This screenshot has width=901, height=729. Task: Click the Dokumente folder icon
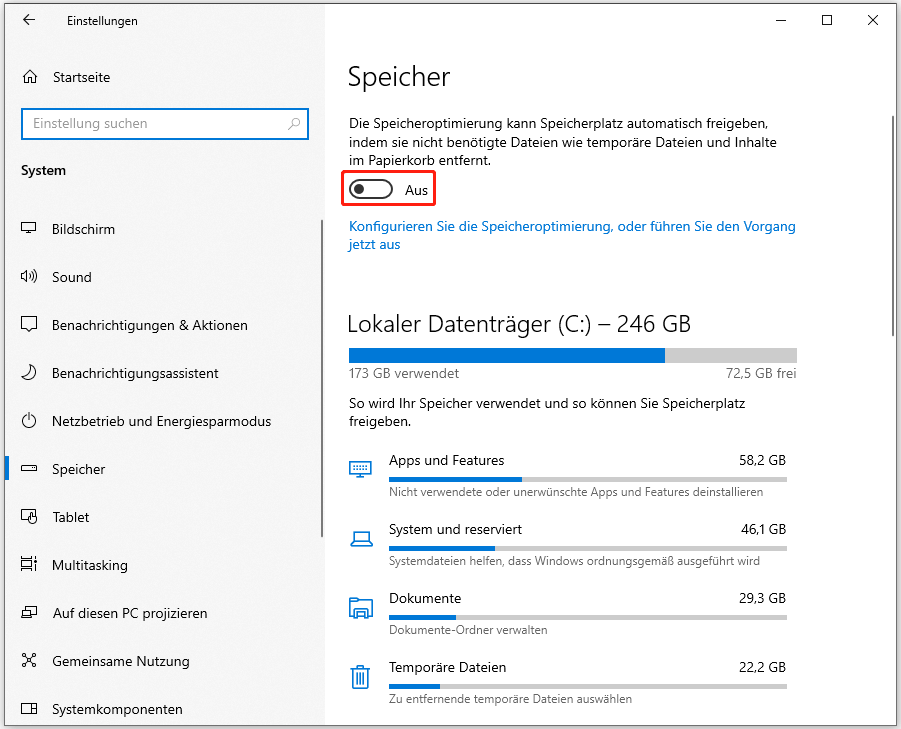tap(361, 608)
